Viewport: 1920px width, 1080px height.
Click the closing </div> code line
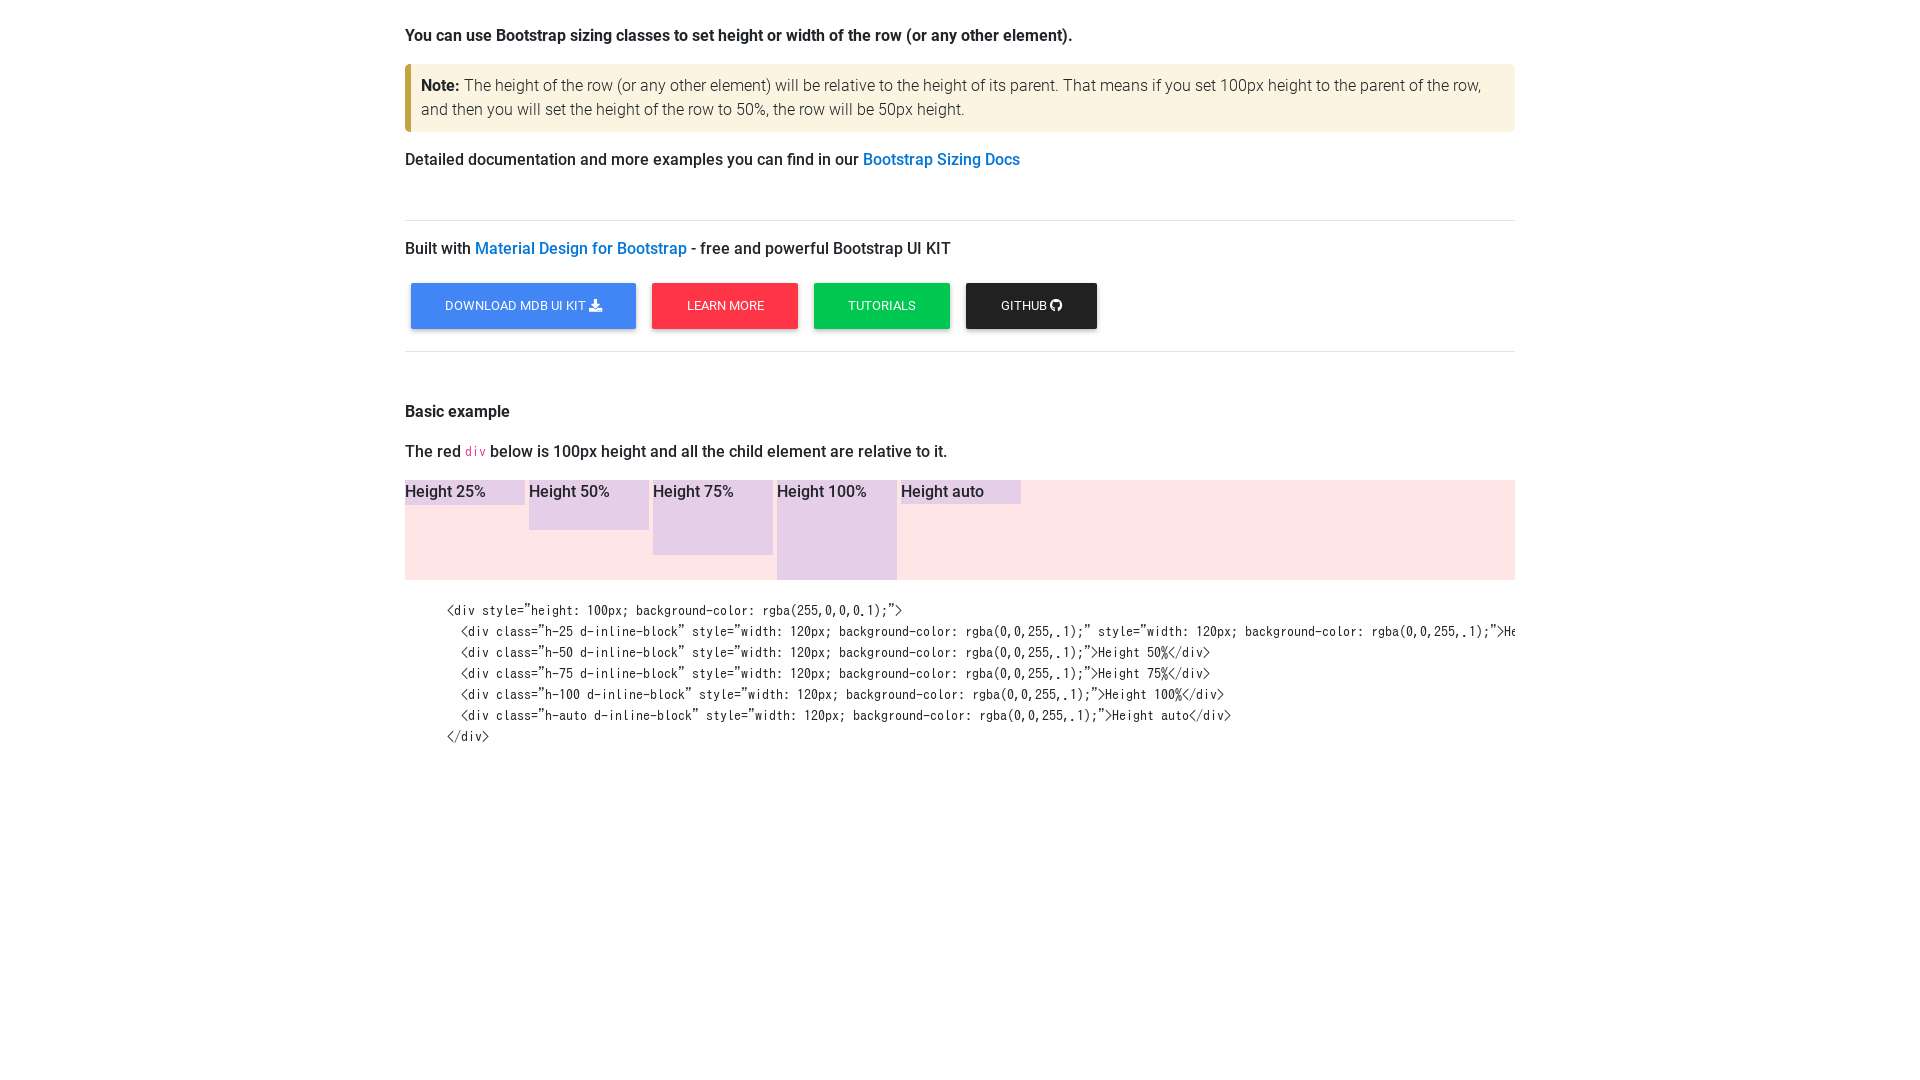pyautogui.click(x=468, y=737)
